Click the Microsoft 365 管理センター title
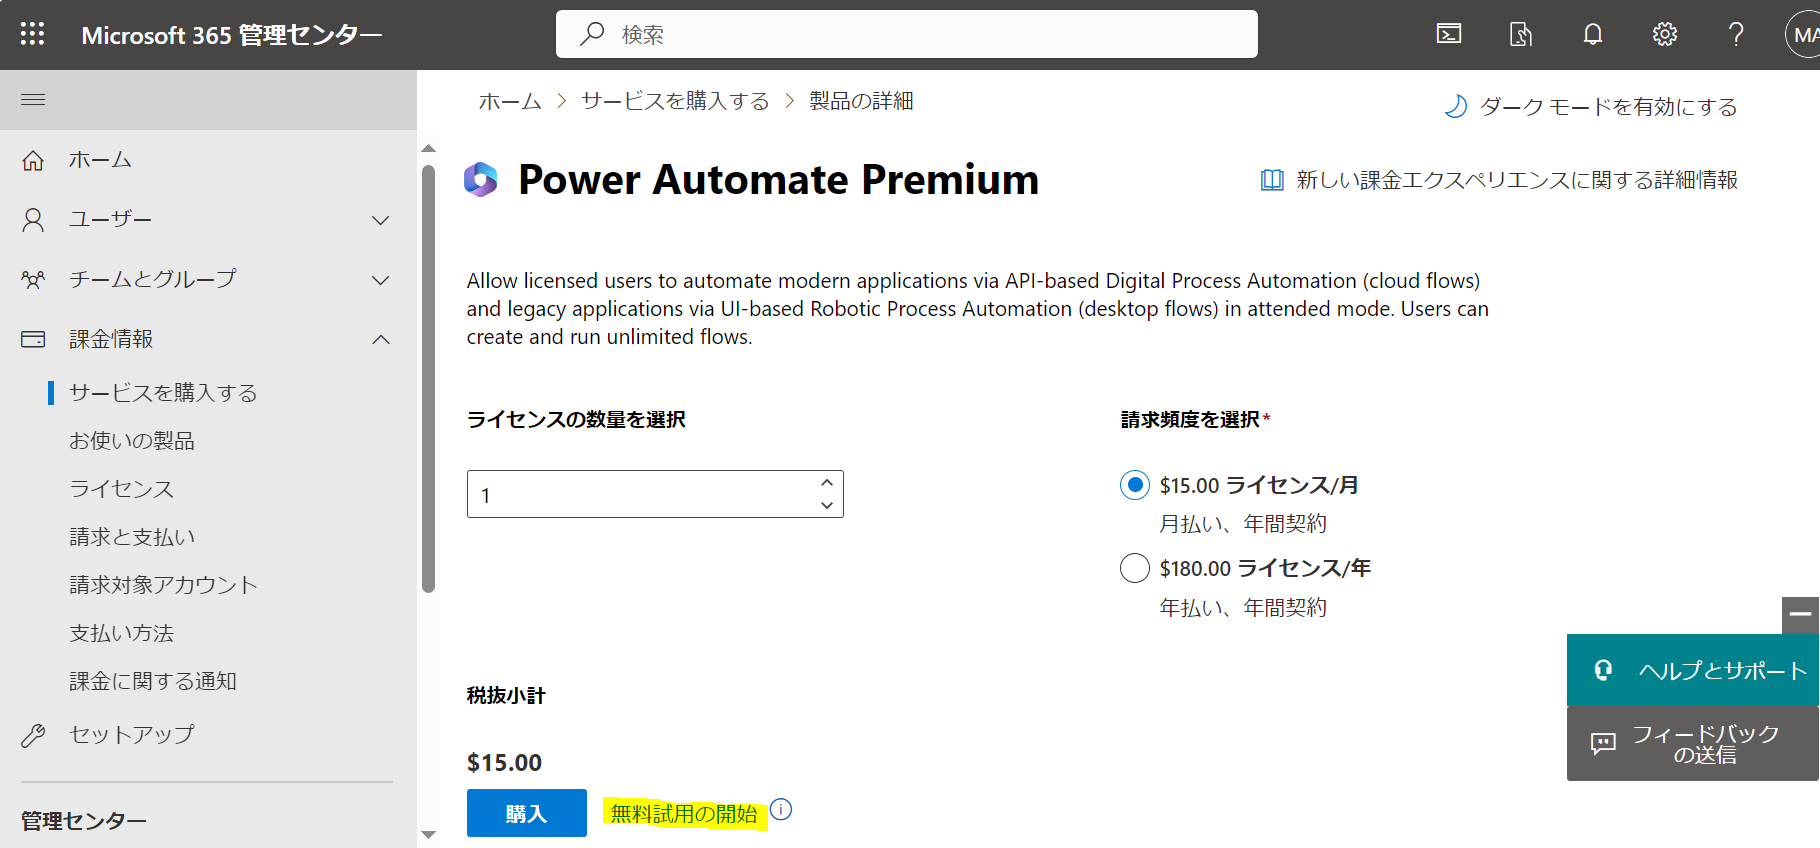 [x=232, y=35]
